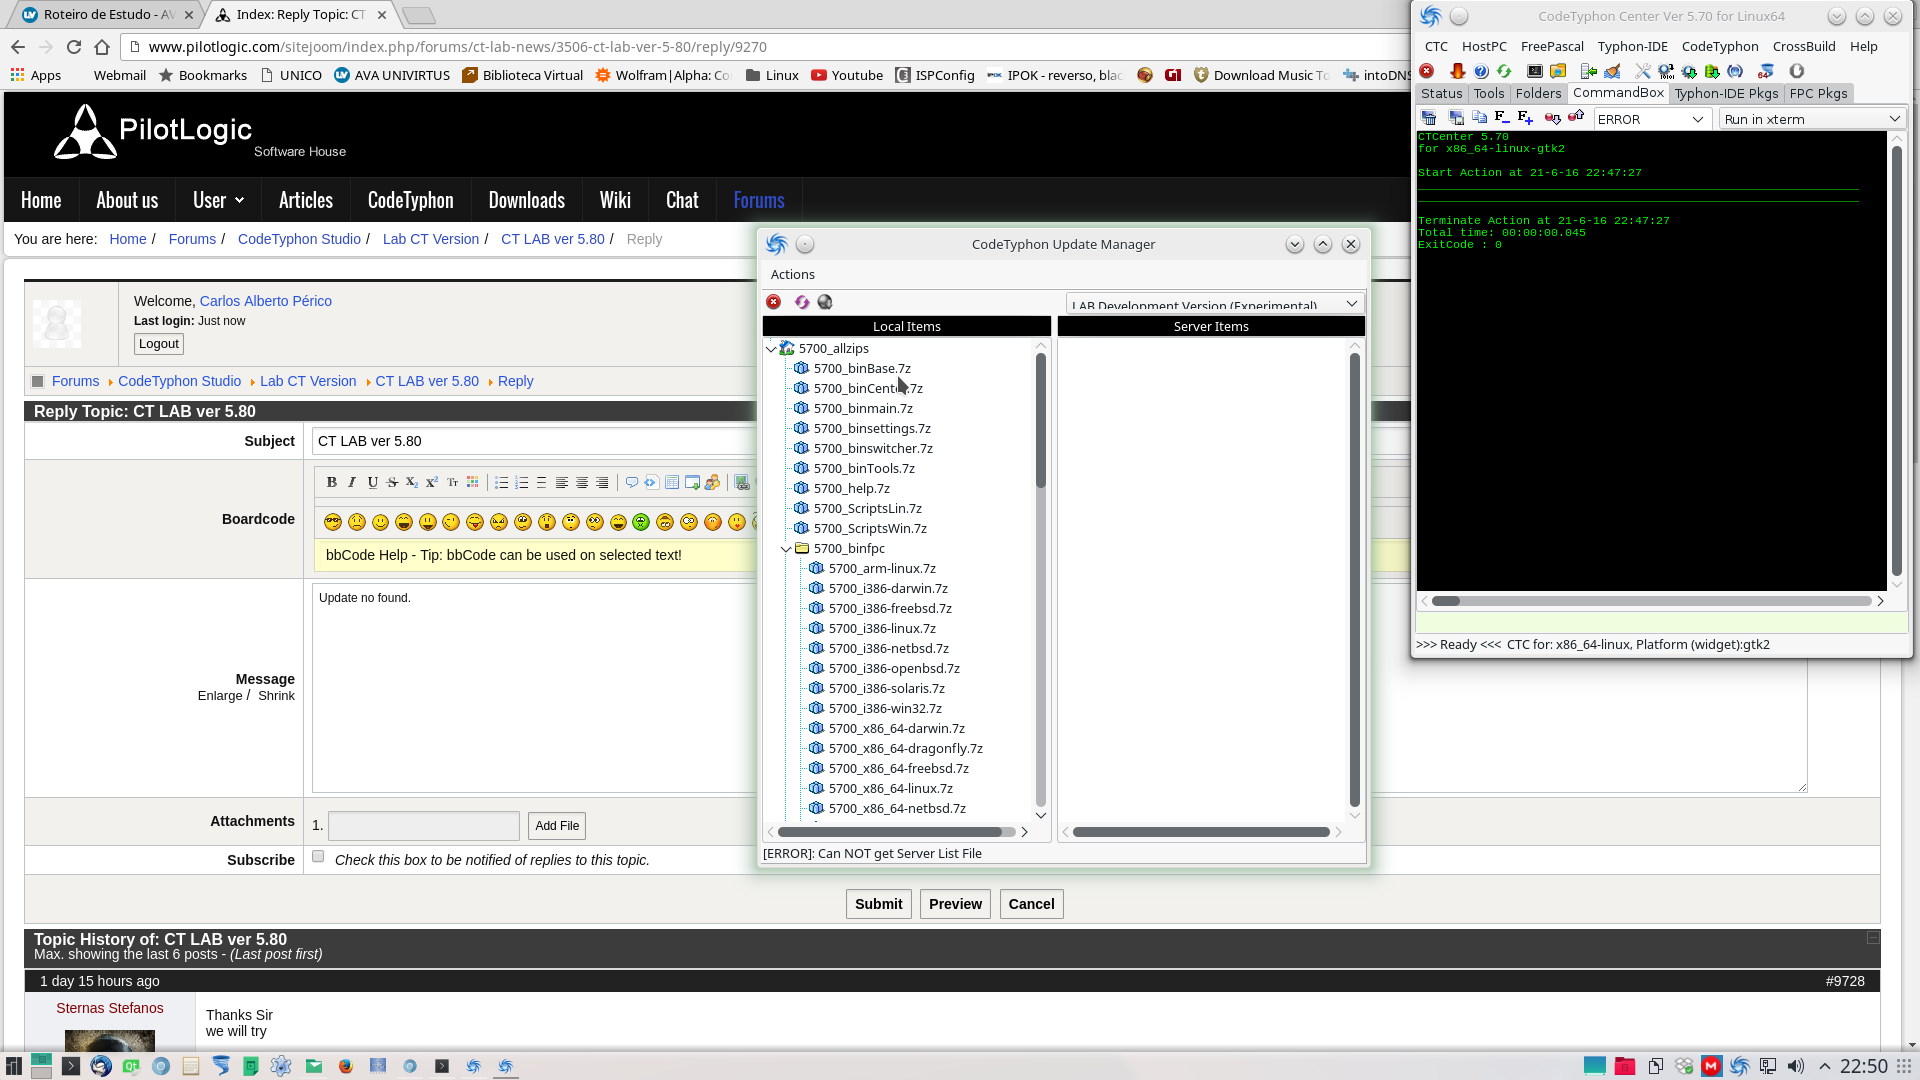Open the blue help question-mark icon in CodeTyphon Center

tap(1481, 71)
